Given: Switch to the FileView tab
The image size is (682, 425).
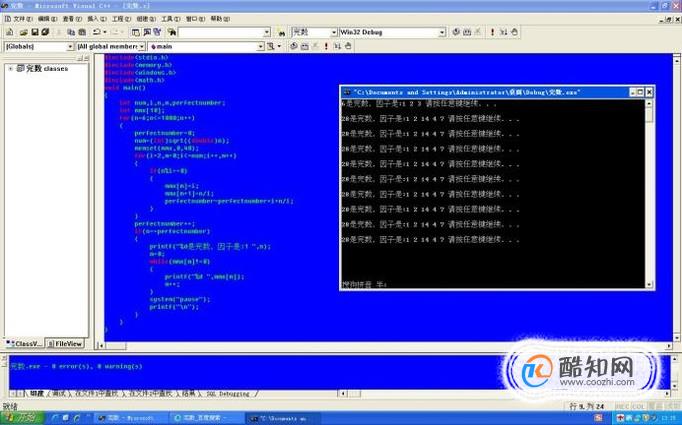Looking at the screenshot, I should 65,344.
